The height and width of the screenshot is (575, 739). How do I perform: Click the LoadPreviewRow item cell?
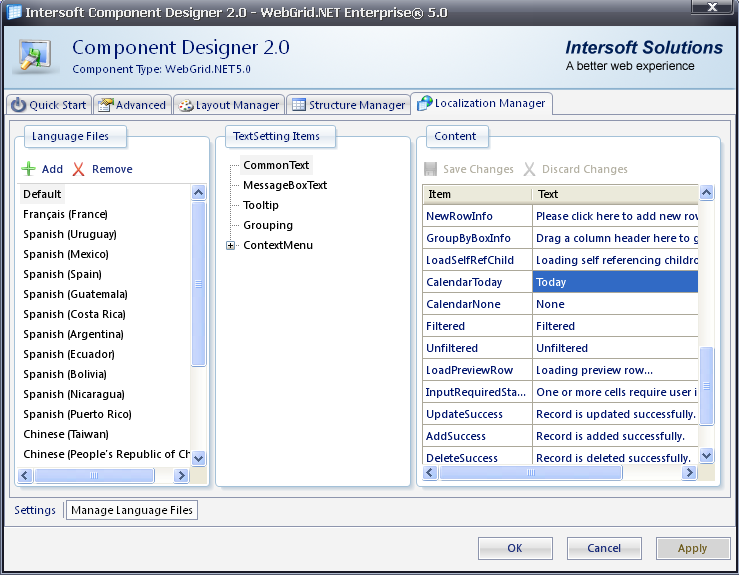point(477,370)
